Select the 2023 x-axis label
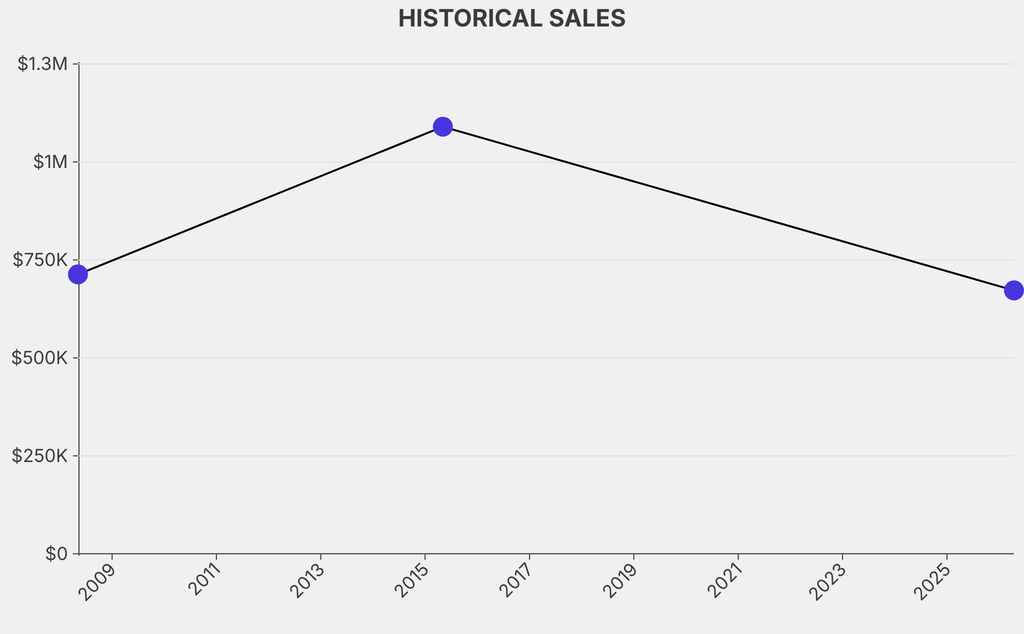 (x=828, y=582)
